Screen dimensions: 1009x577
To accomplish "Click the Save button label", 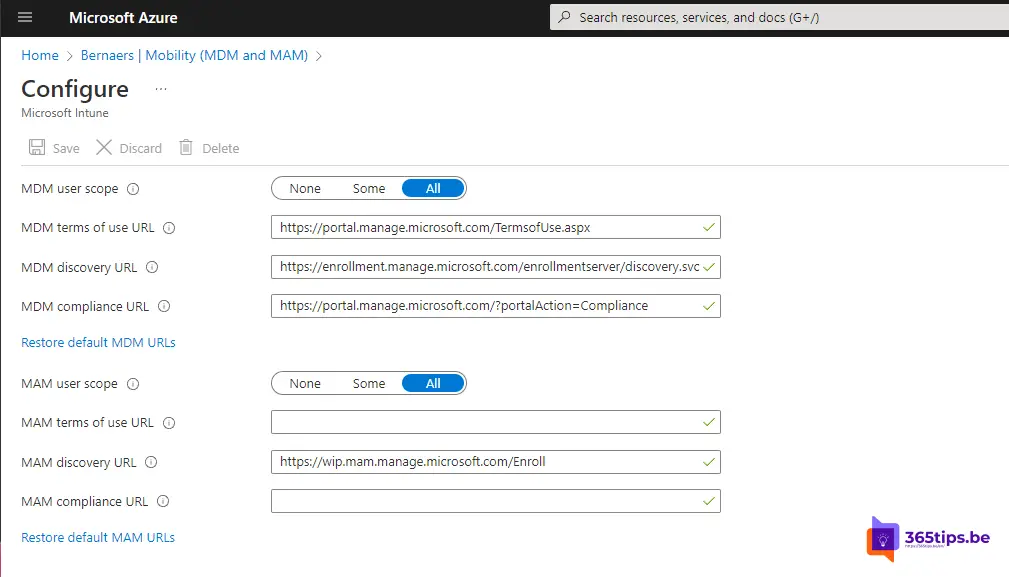I will pos(66,149).
